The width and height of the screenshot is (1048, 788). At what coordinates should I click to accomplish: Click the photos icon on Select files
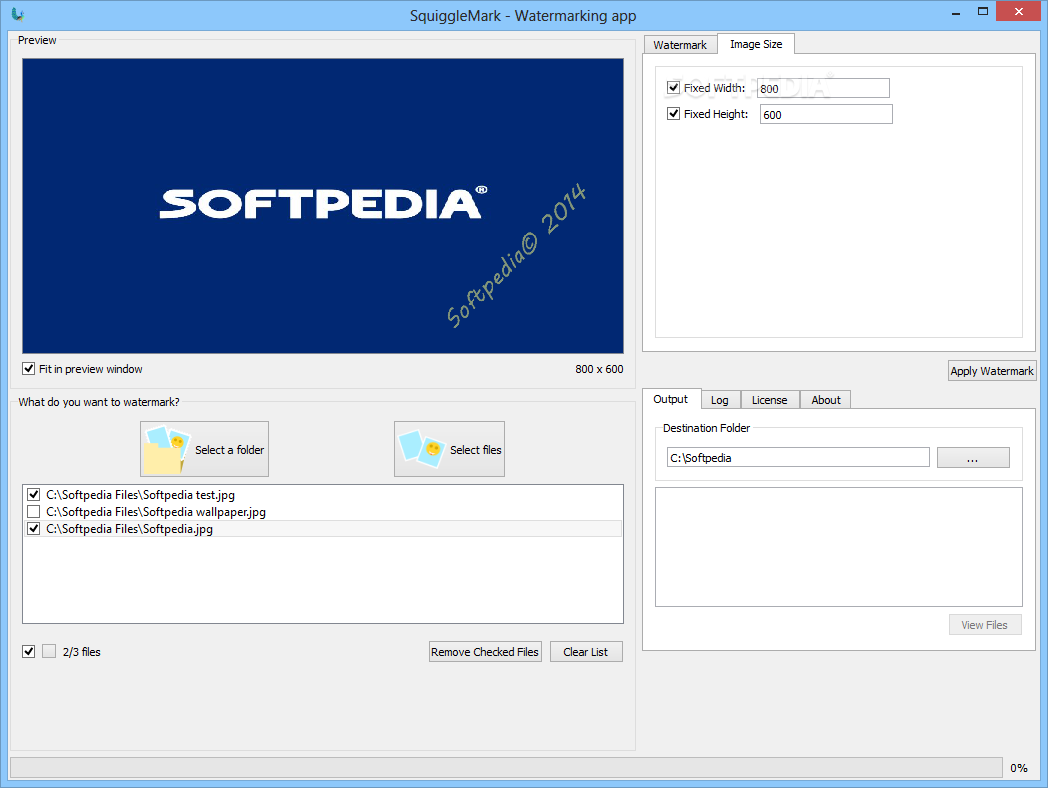(422, 448)
